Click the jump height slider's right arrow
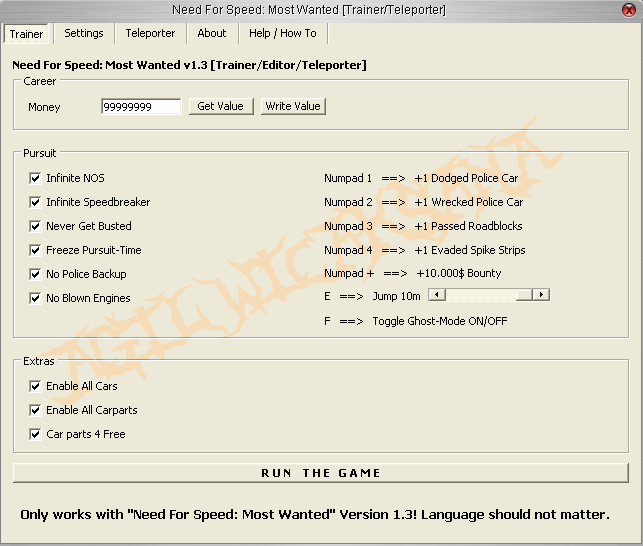Screen dimensions: 643x546 [x=541, y=295]
